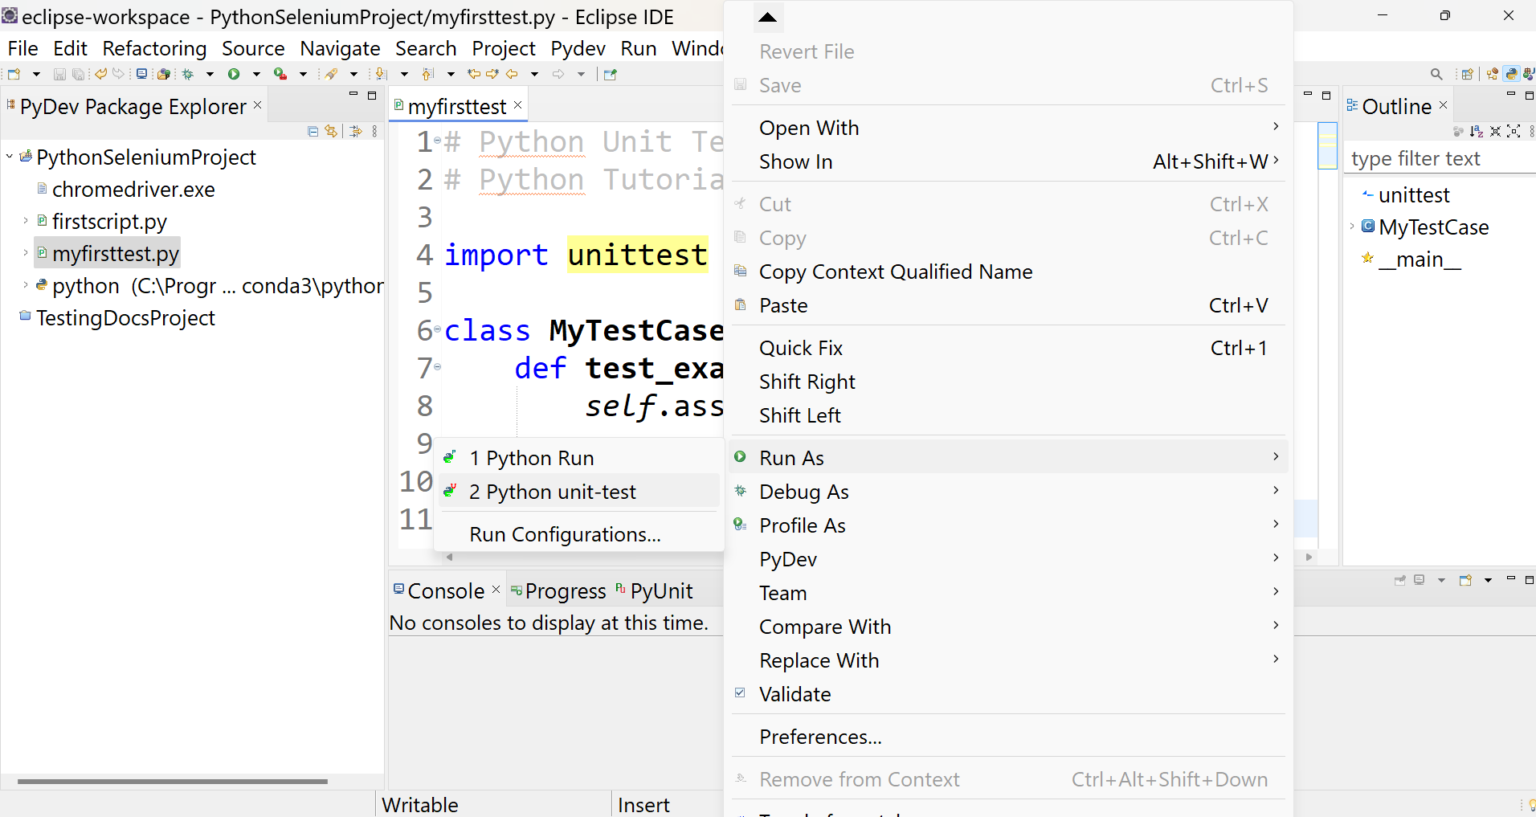Switch to the PyDev perspective Python icon

tap(1512, 74)
